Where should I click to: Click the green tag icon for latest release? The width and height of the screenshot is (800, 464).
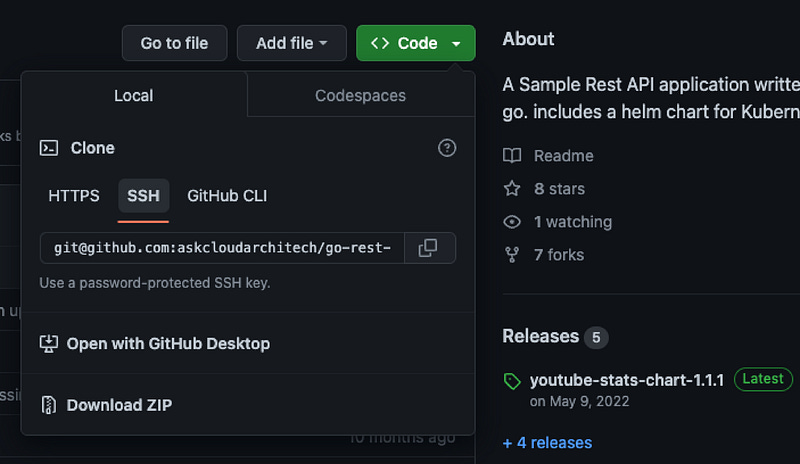[x=512, y=381]
